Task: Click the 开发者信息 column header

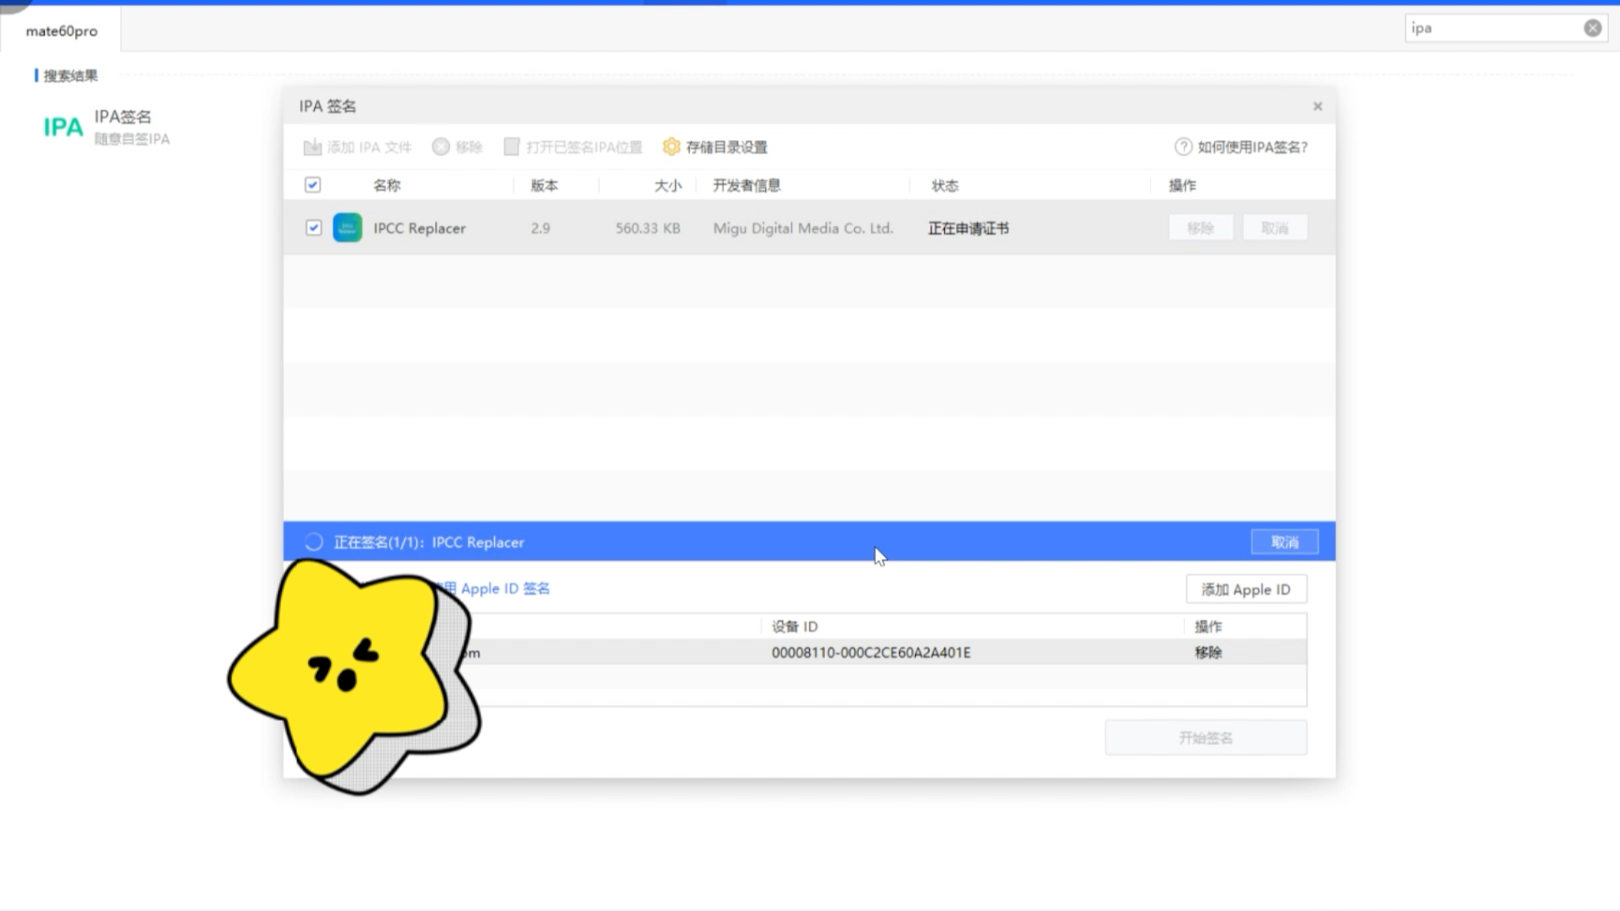Action: click(x=747, y=185)
